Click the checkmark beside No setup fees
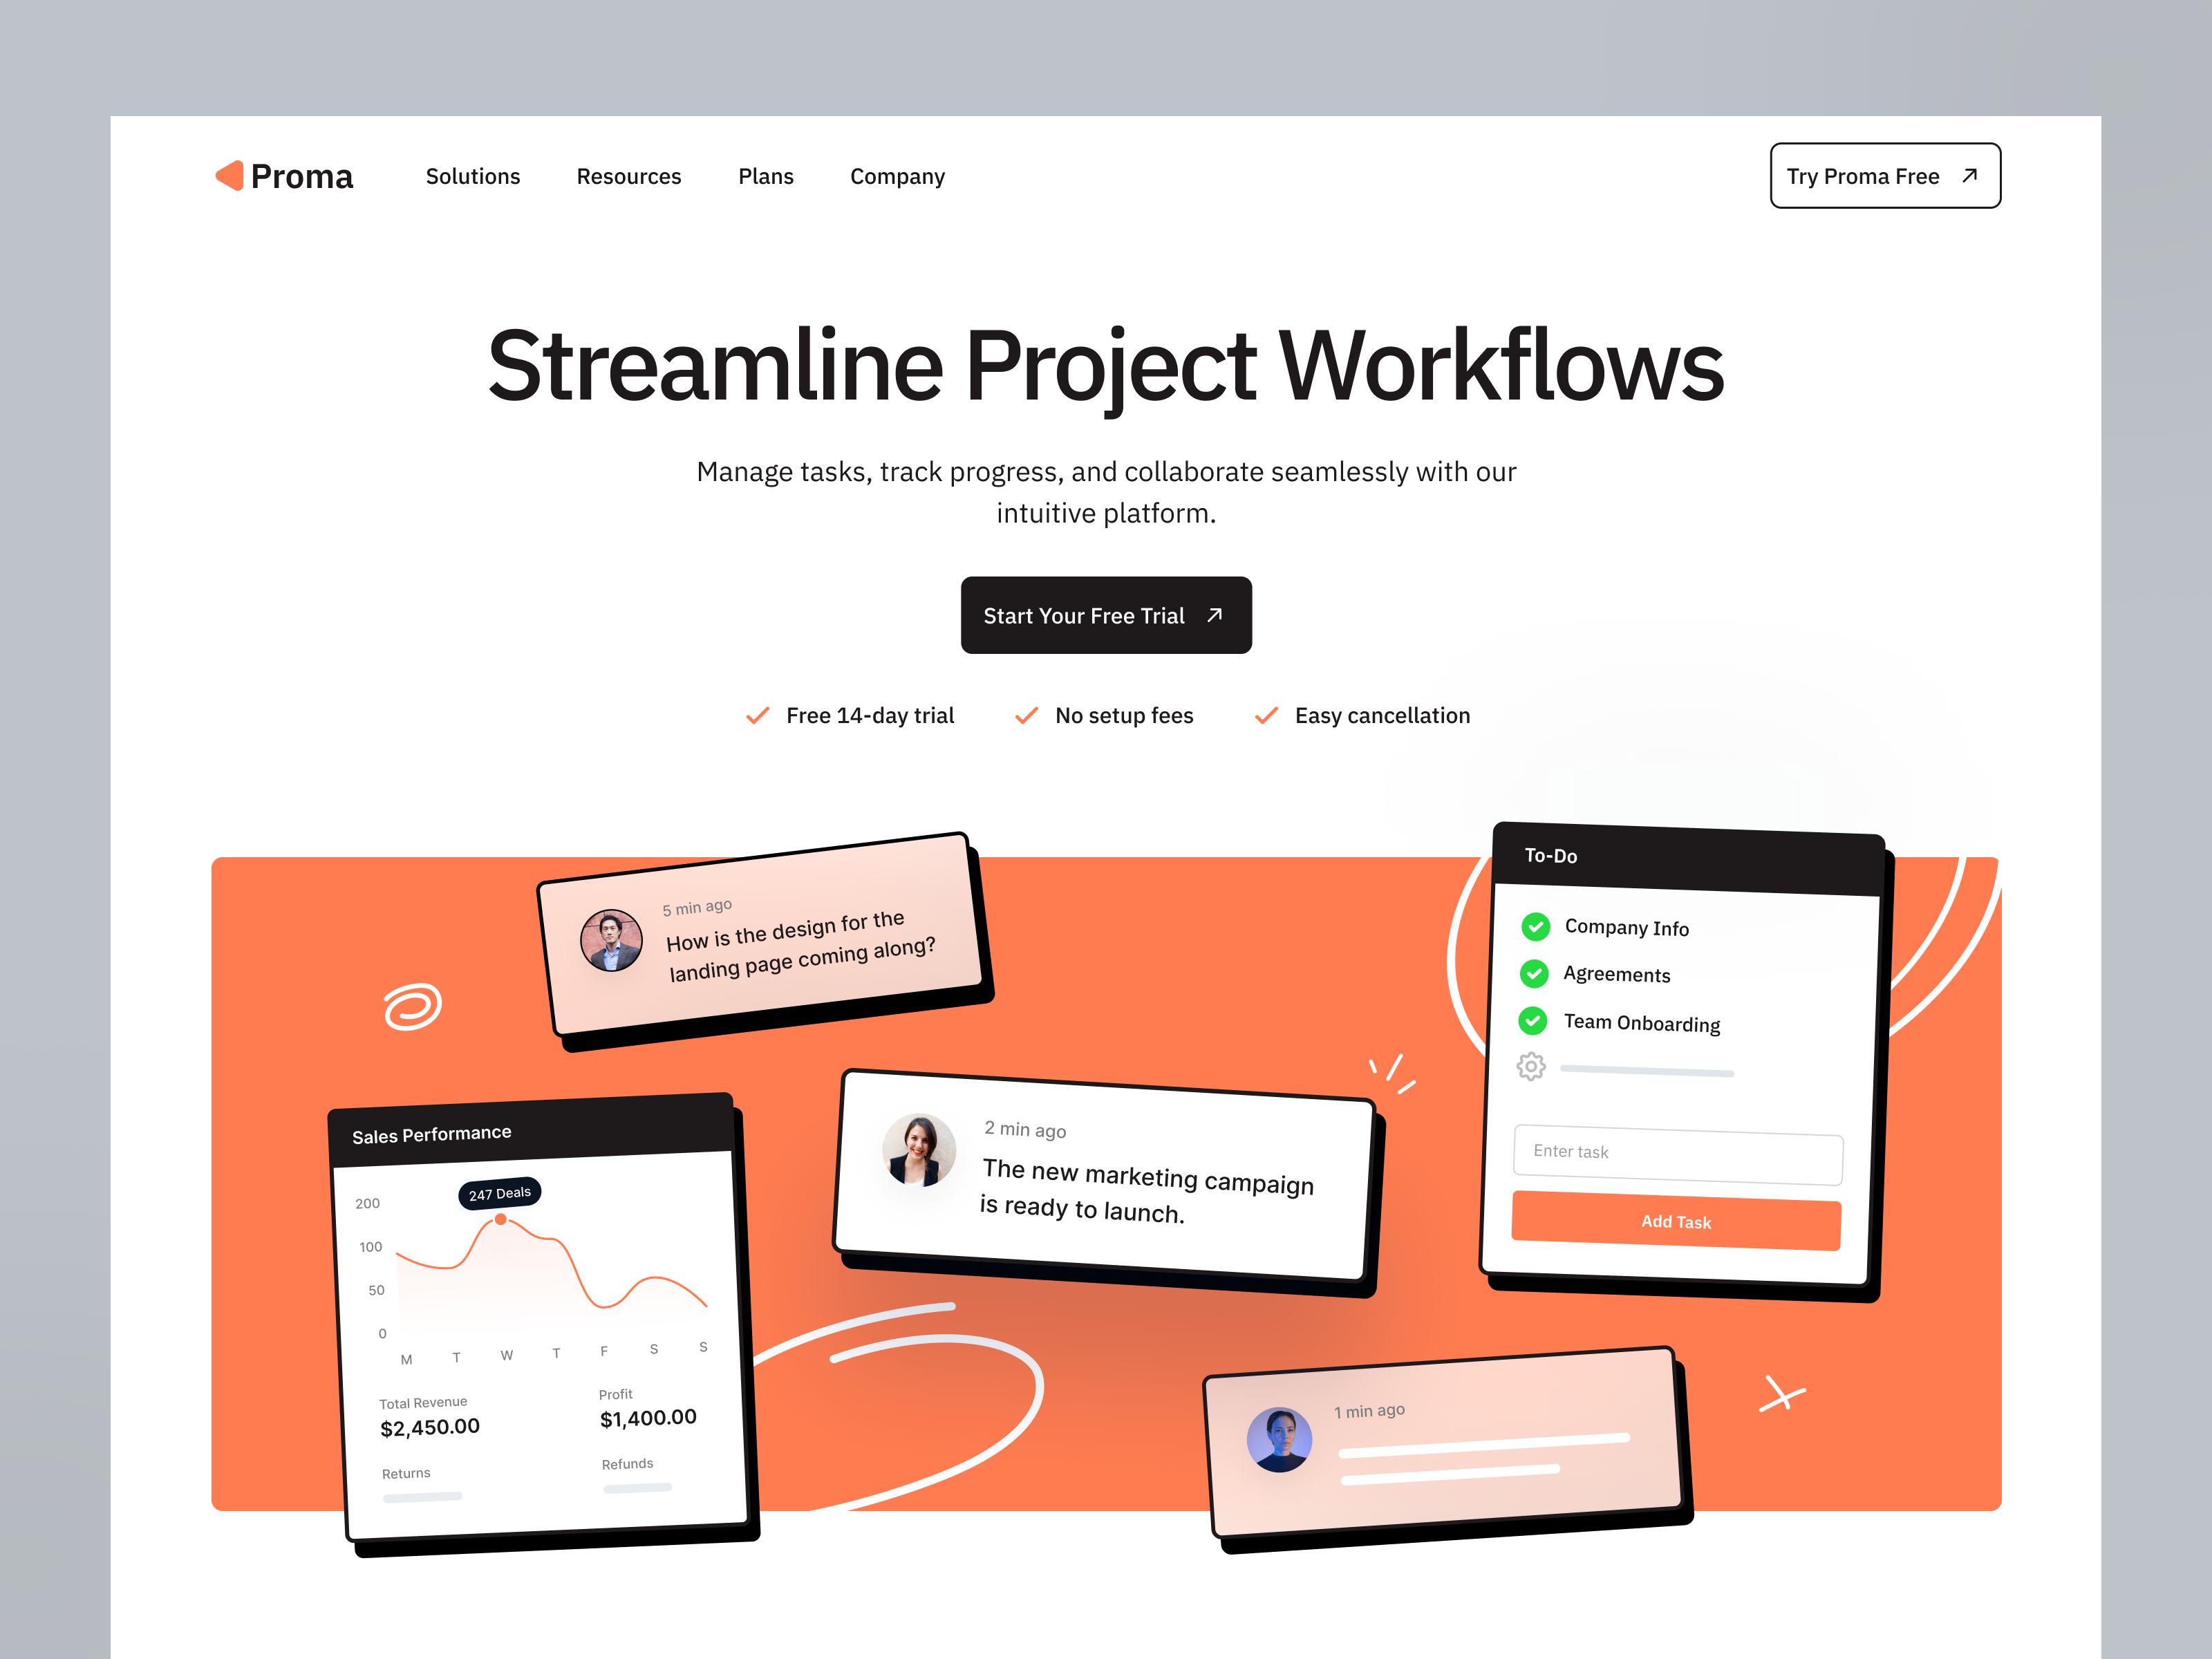Viewport: 2212px width, 1659px height. pos(1026,716)
